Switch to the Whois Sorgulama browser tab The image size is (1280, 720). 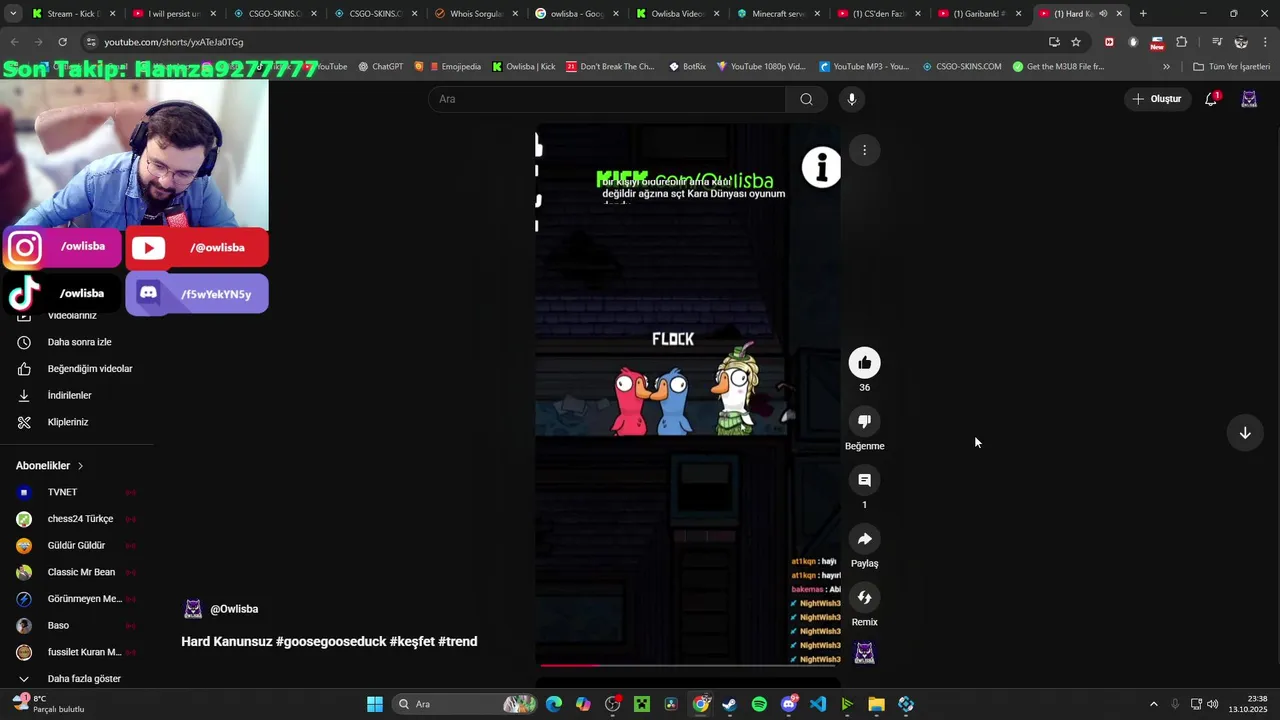pos(475,14)
